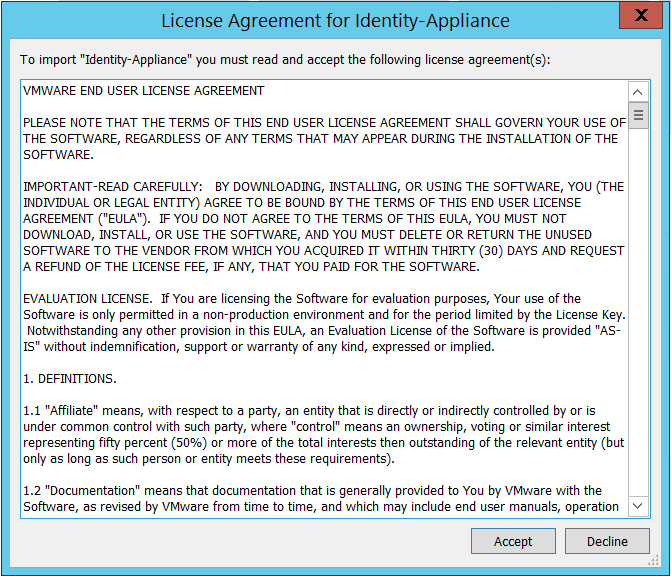Click the 'PLEASE NOTE THAT THE TERMS' line
The width and height of the screenshot is (671, 576).
[324, 123]
